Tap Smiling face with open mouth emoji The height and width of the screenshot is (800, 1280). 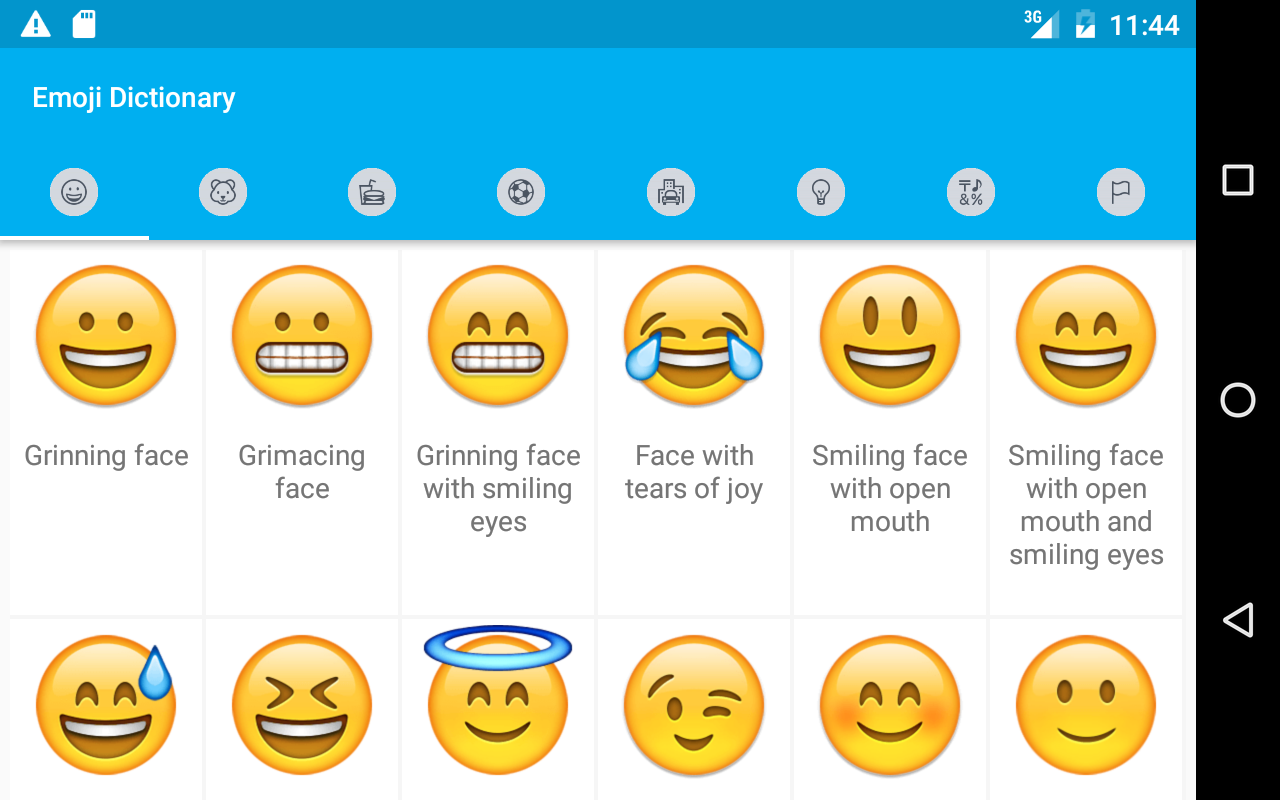[890, 432]
